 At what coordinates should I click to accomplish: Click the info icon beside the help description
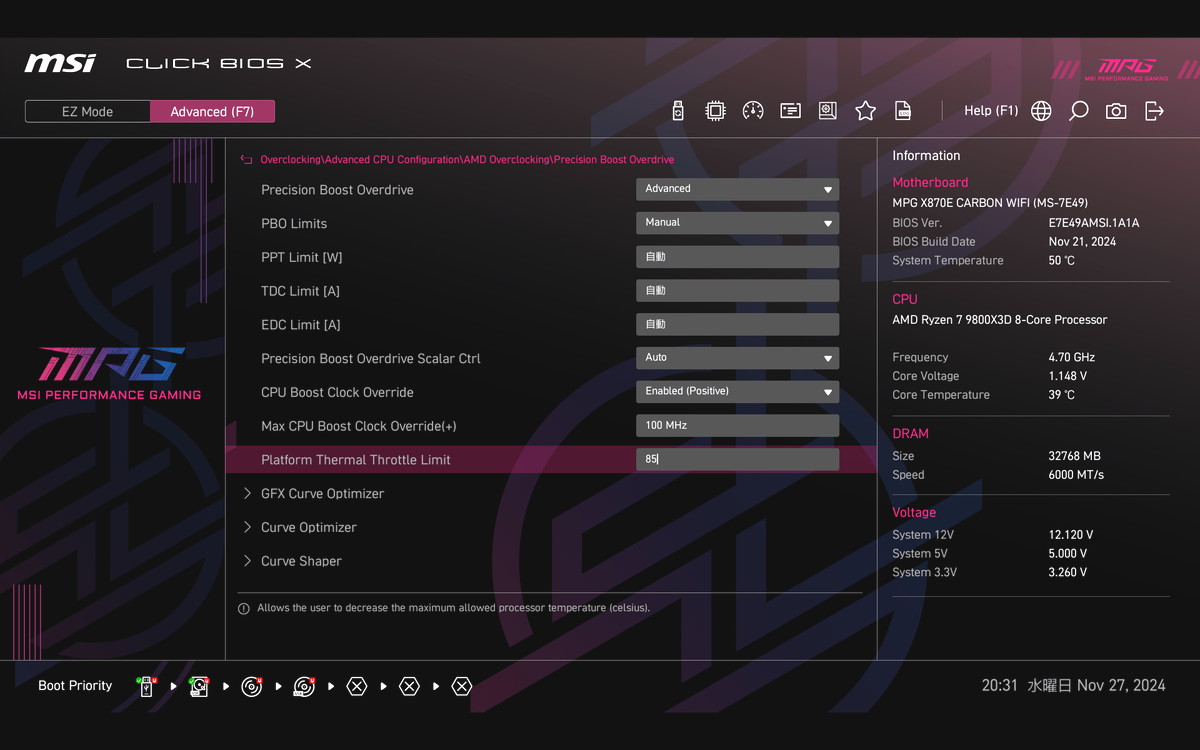coord(244,608)
